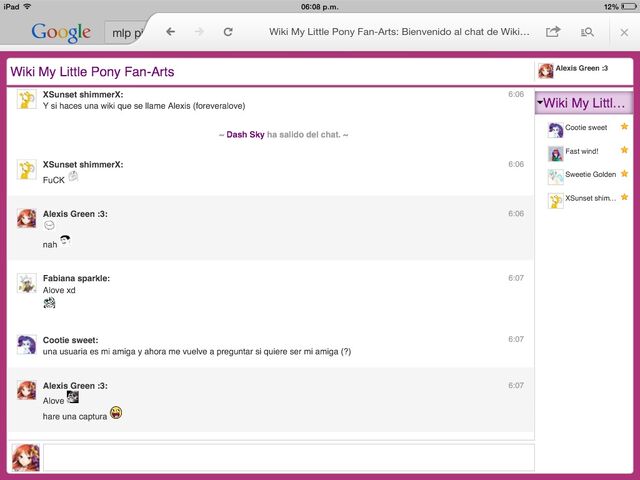The image size is (640, 480).
Task: Click Alexis Green avatar beside 'hare una captura'
Action: [x=27, y=390]
